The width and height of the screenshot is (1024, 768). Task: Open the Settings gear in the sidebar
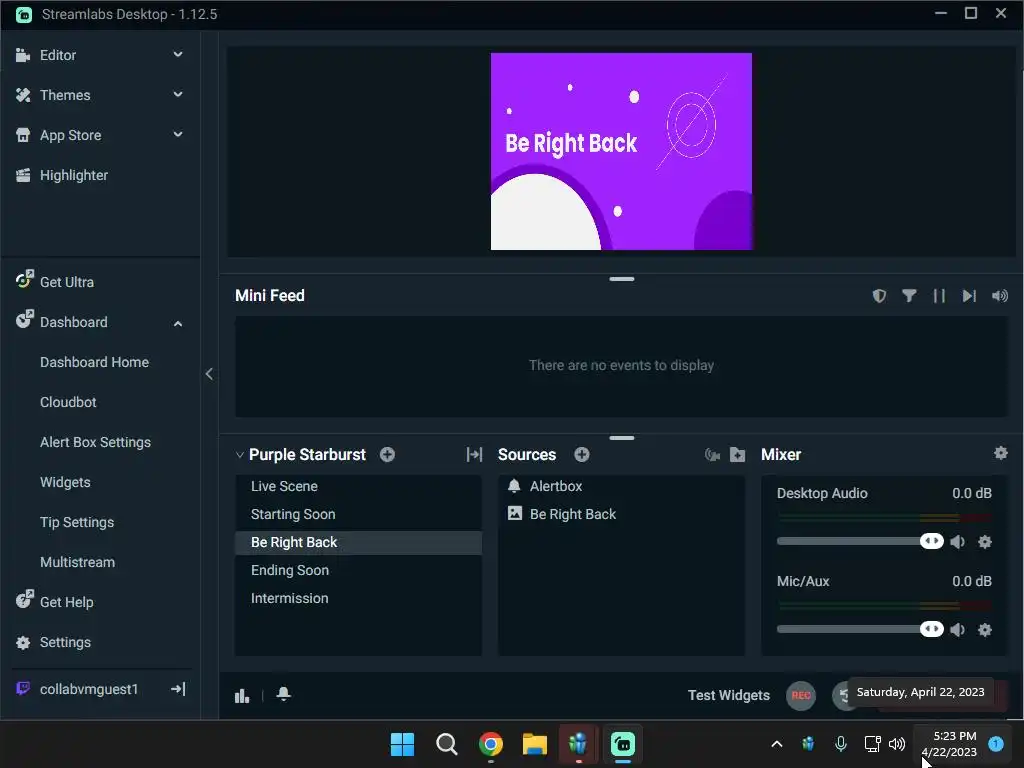pyautogui.click(x=23, y=643)
